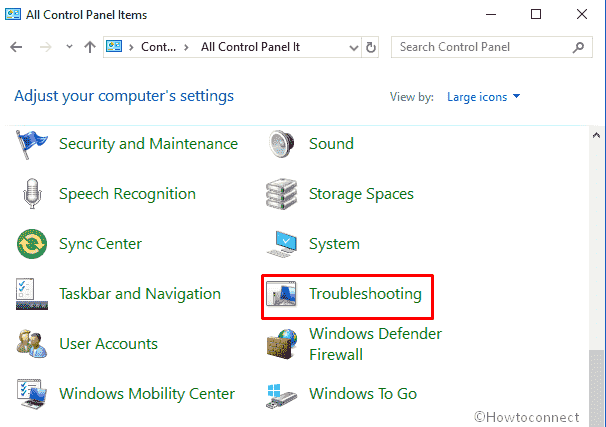
Task: Open the Windows To Go USB icon
Action: click(281, 395)
